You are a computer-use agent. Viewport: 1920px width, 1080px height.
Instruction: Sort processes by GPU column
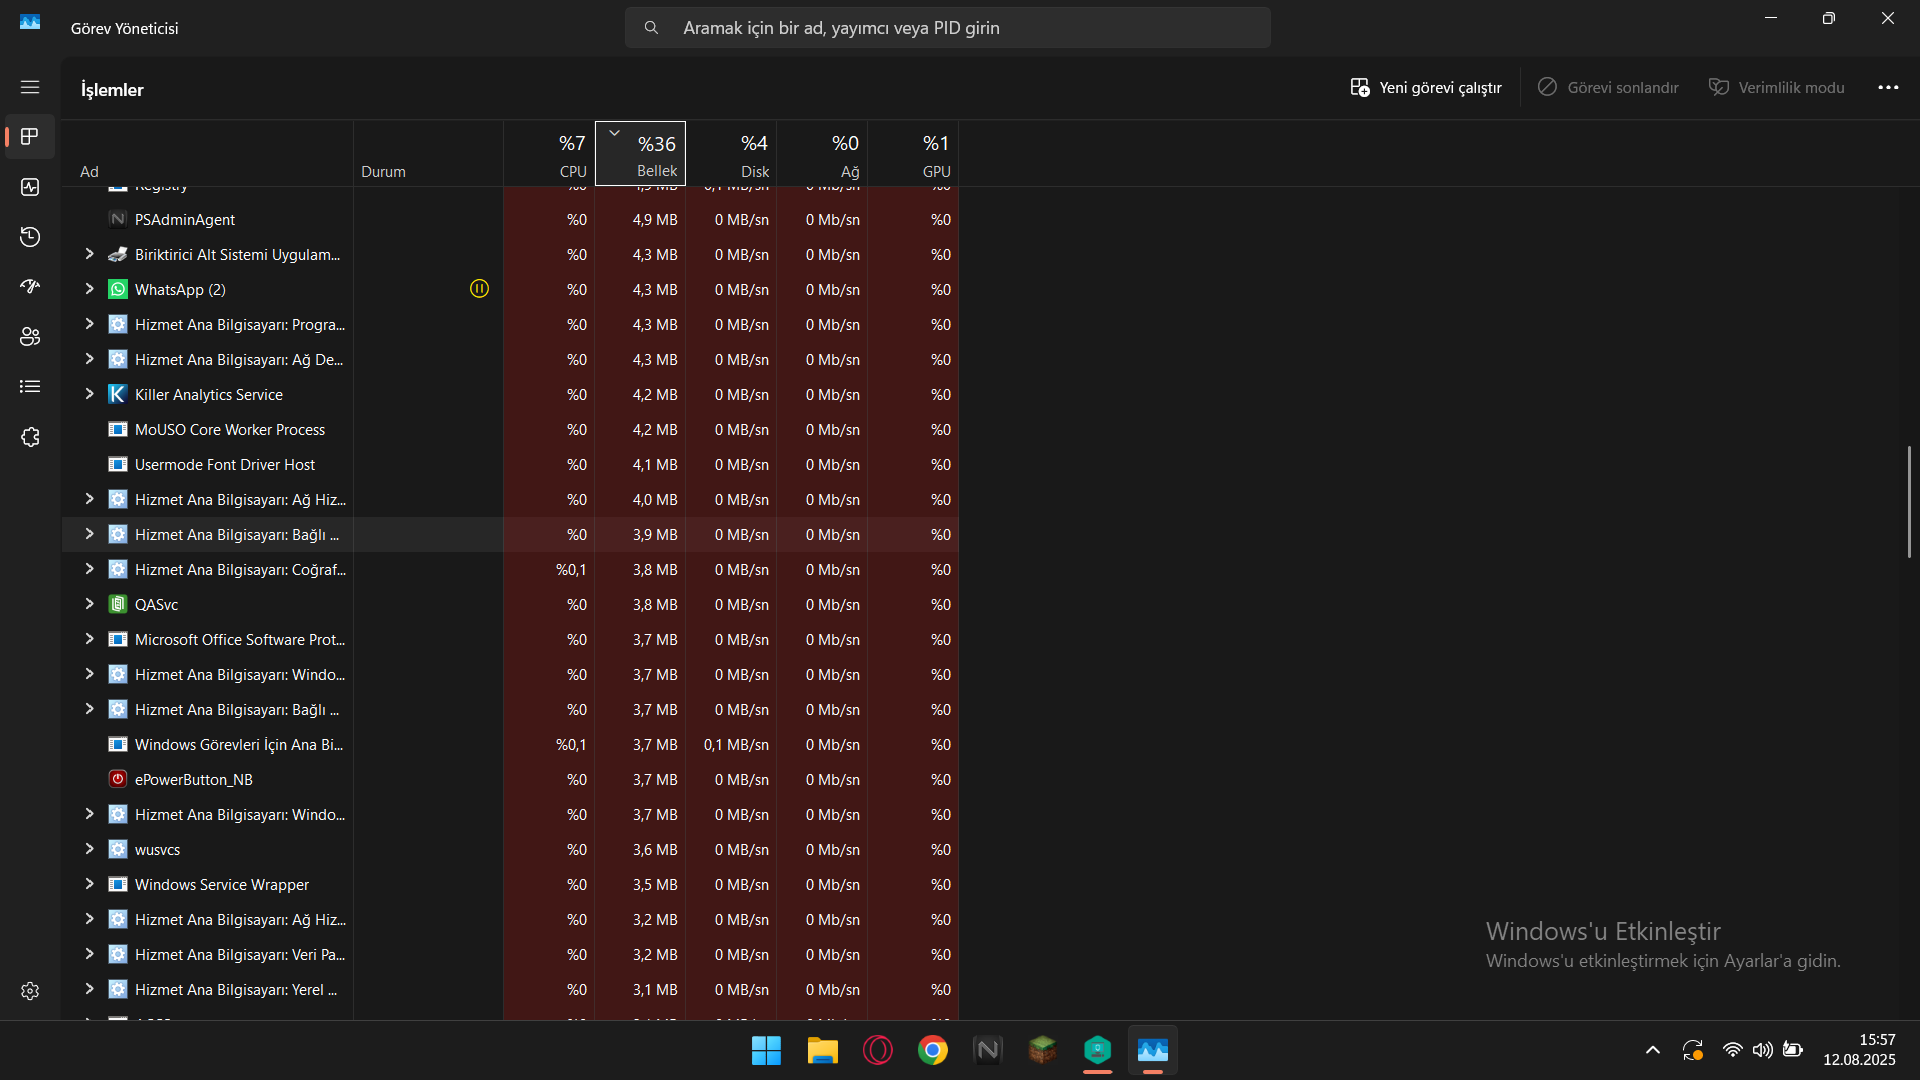[913, 154]
